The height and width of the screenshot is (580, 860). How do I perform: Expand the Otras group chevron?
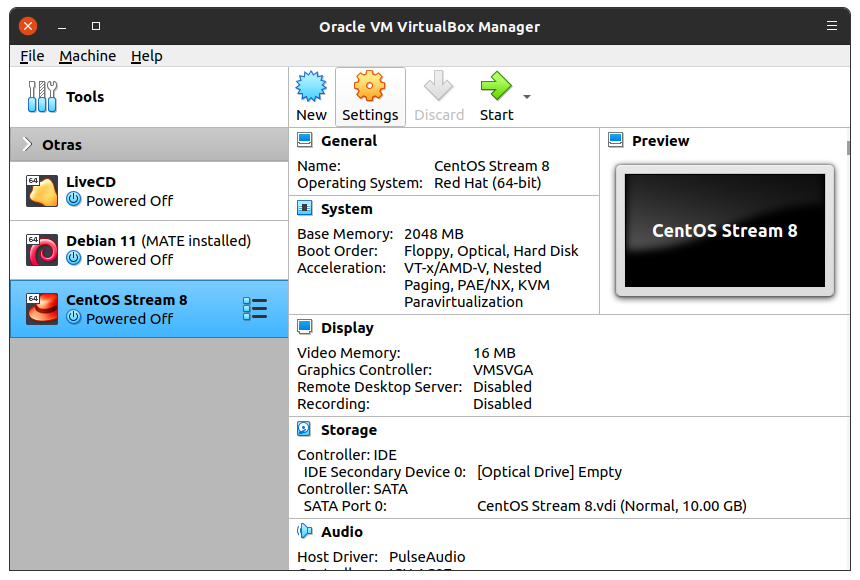(x=27, y=145)
